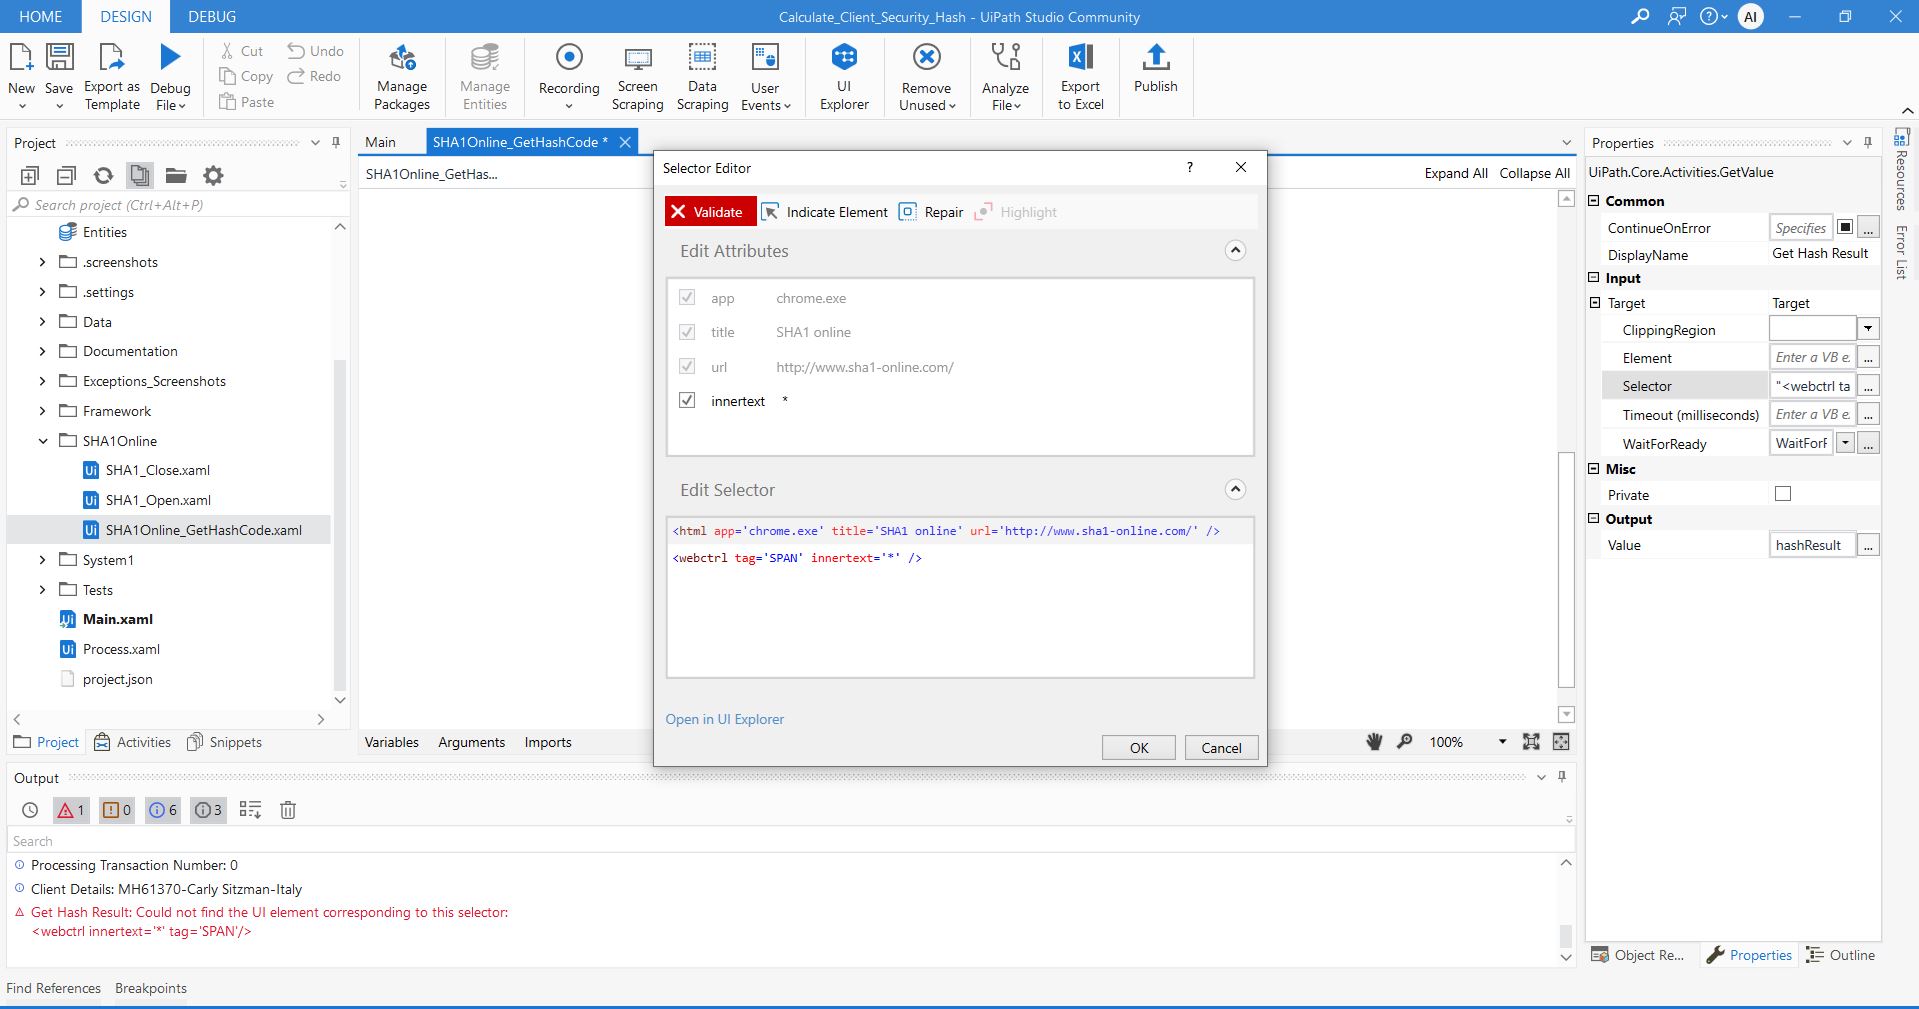This screenshot has height=1009, width=1919.
Task: Click the designer vertical scrollbar
Action: (1566, 570)
